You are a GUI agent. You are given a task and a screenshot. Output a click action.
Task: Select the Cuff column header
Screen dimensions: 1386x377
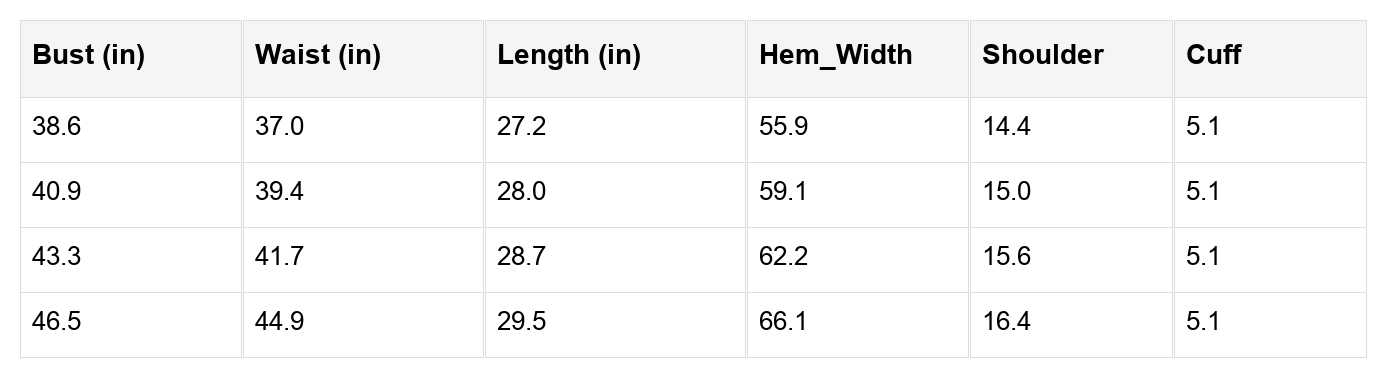coord(1214,55)
